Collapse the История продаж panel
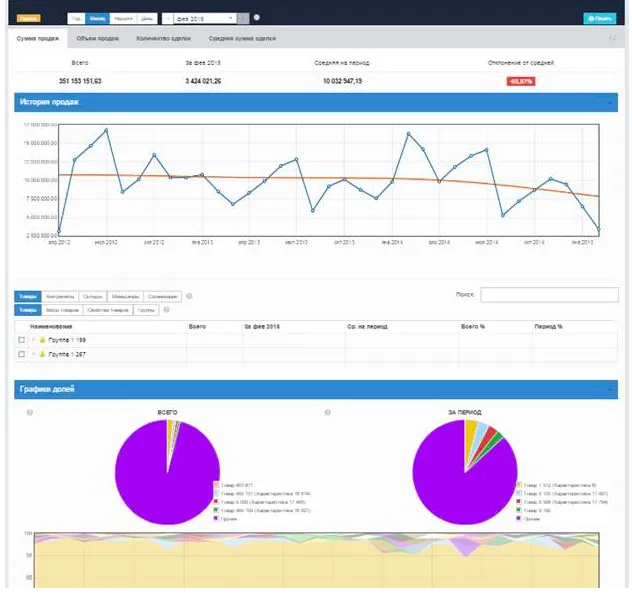 (609, 102)
